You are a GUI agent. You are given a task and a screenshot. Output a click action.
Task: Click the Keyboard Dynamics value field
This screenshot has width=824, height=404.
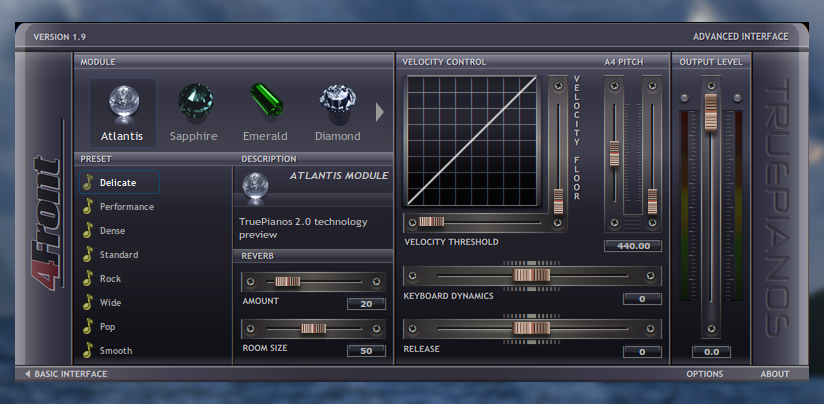pos(642,299)
